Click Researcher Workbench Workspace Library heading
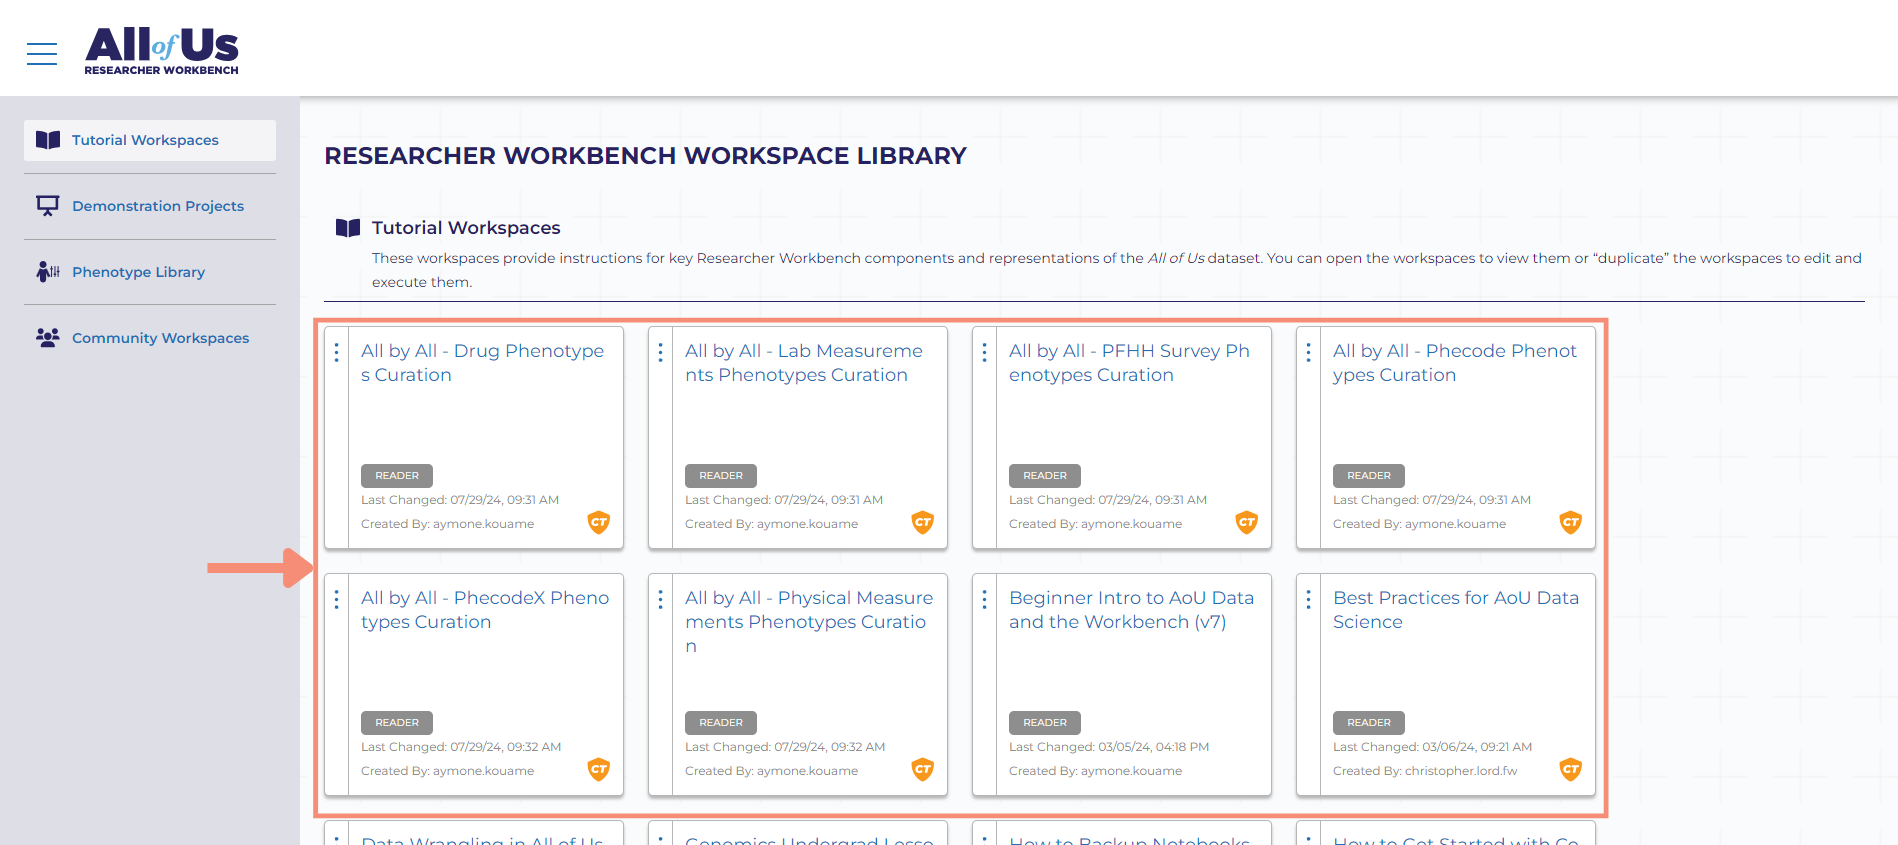1898x845 pixels. tap(646, 156)
